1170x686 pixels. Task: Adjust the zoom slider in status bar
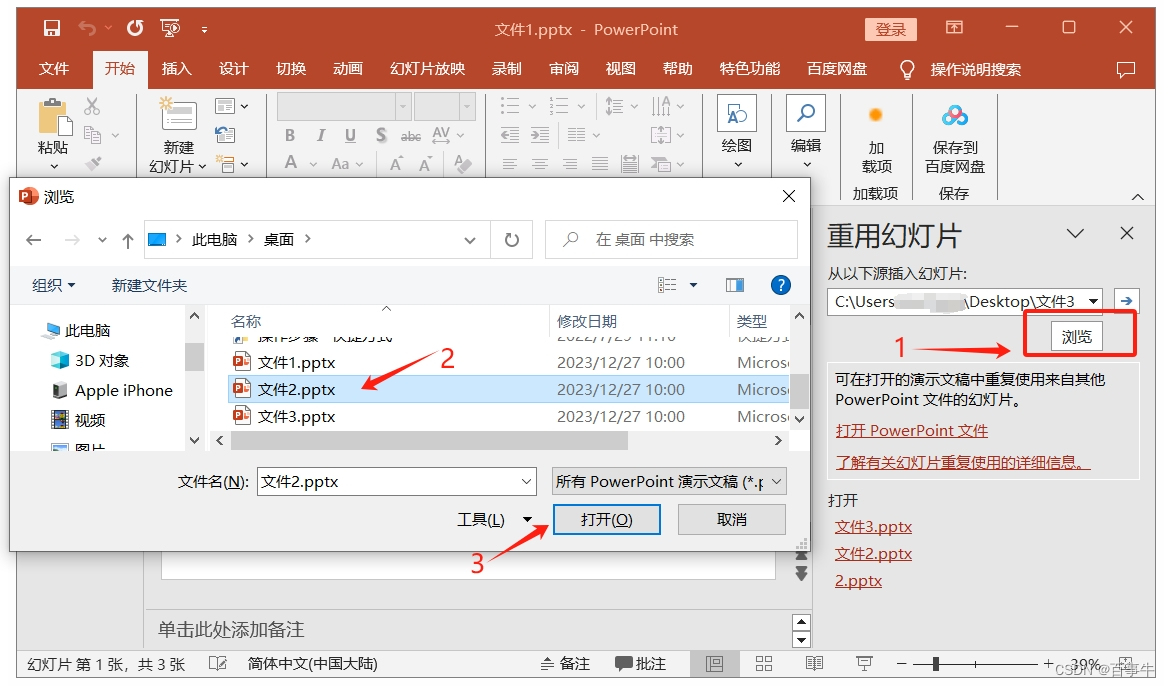[x=936, y=664]
